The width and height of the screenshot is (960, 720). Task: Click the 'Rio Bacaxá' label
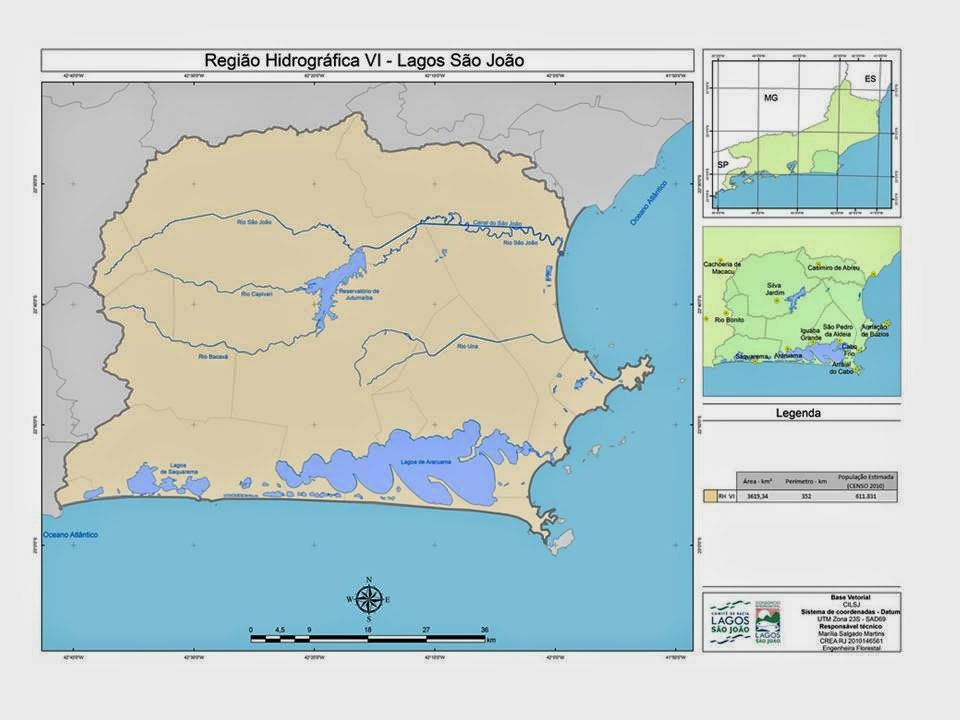click(x=213, y=356)
